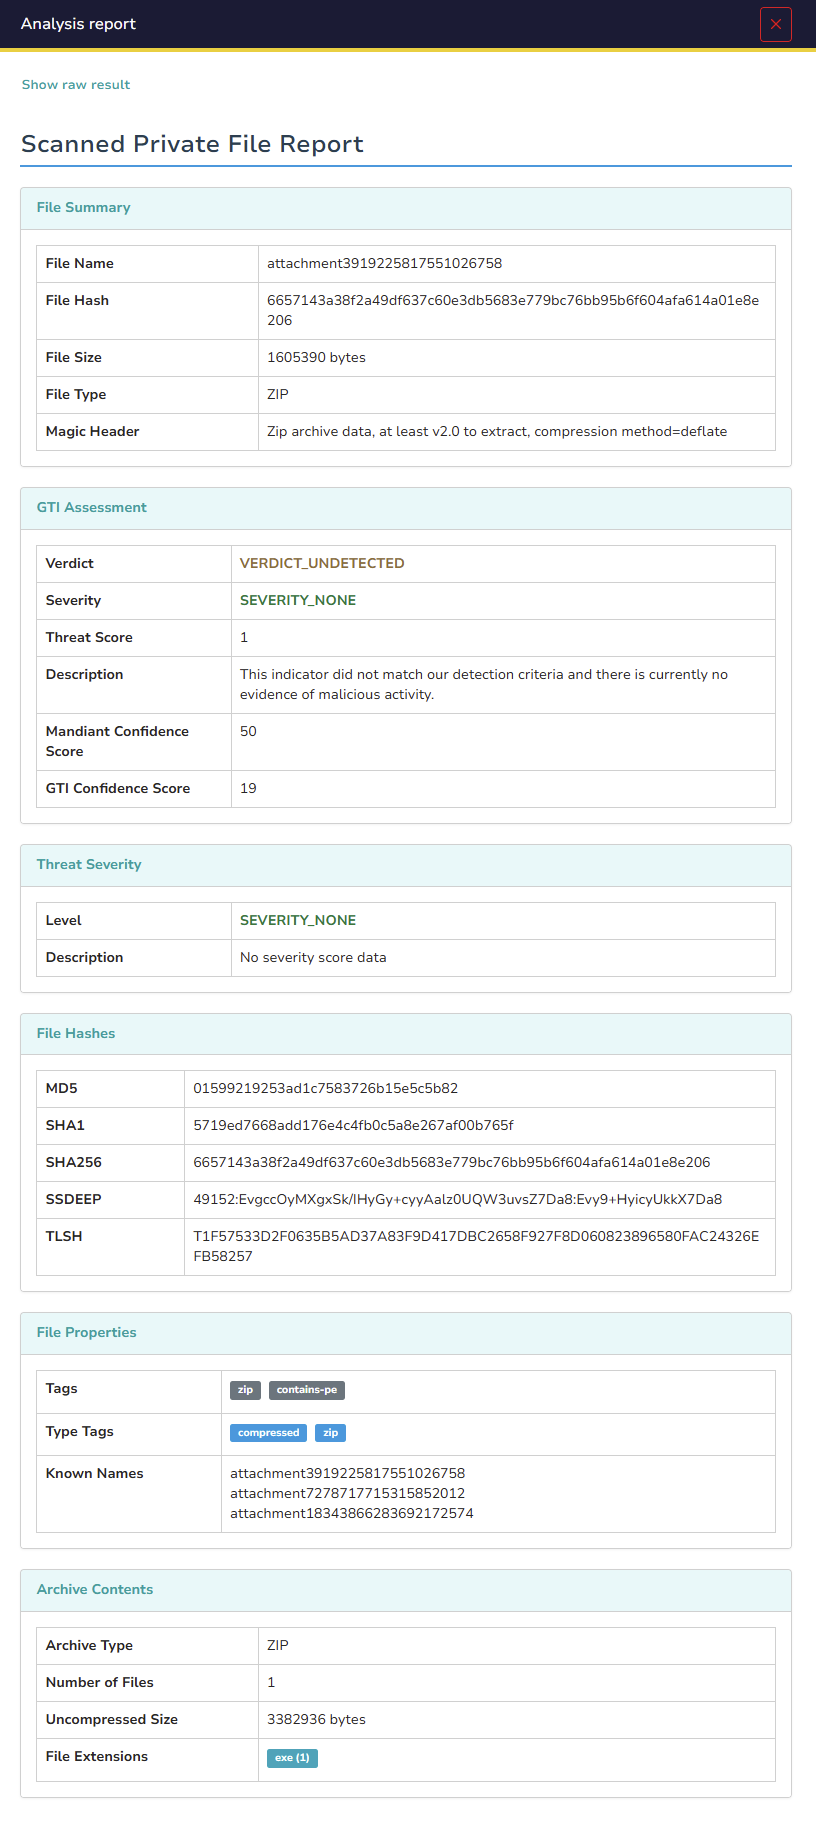This screenshot has height=1842, width=816.
Task: Click the compressed type tag
Action: tap(268, 1433)
